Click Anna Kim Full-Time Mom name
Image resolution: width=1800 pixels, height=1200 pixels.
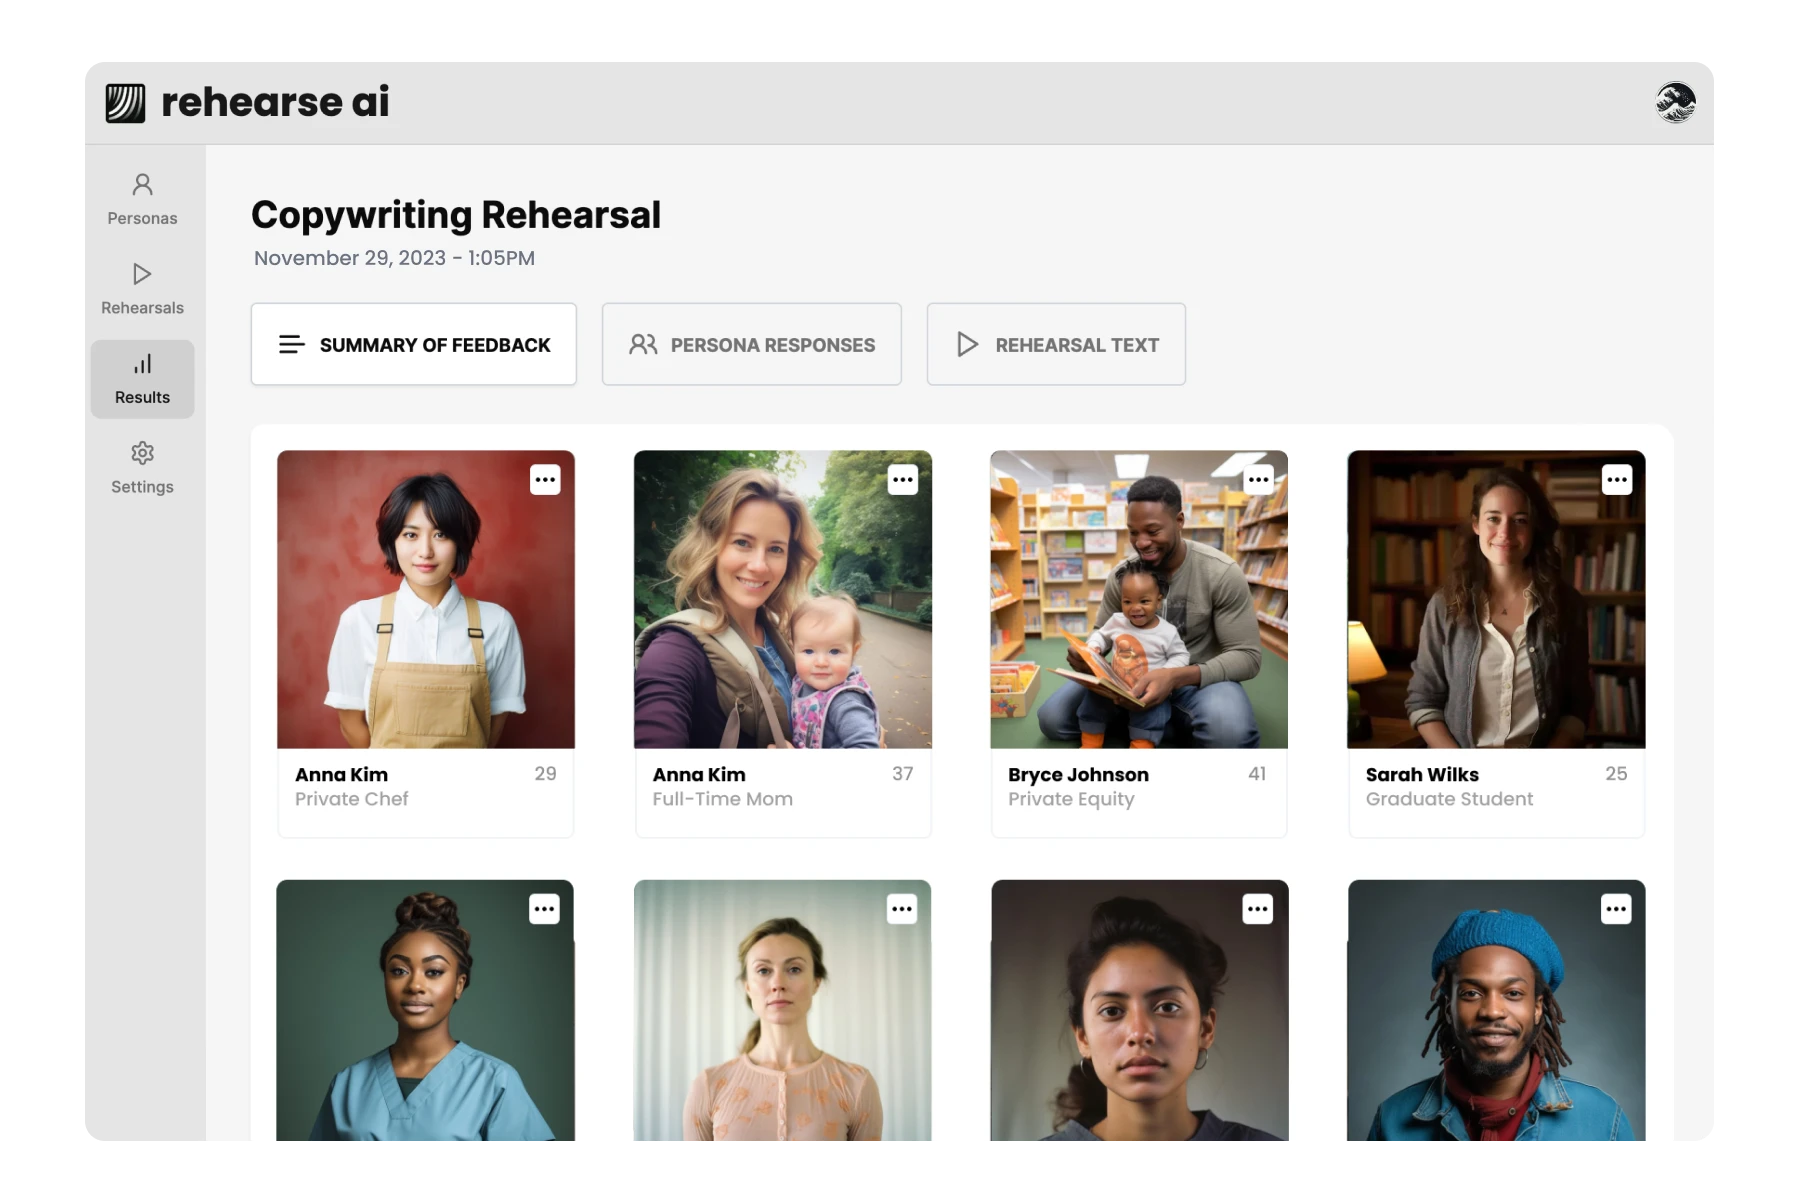(699, 775)
